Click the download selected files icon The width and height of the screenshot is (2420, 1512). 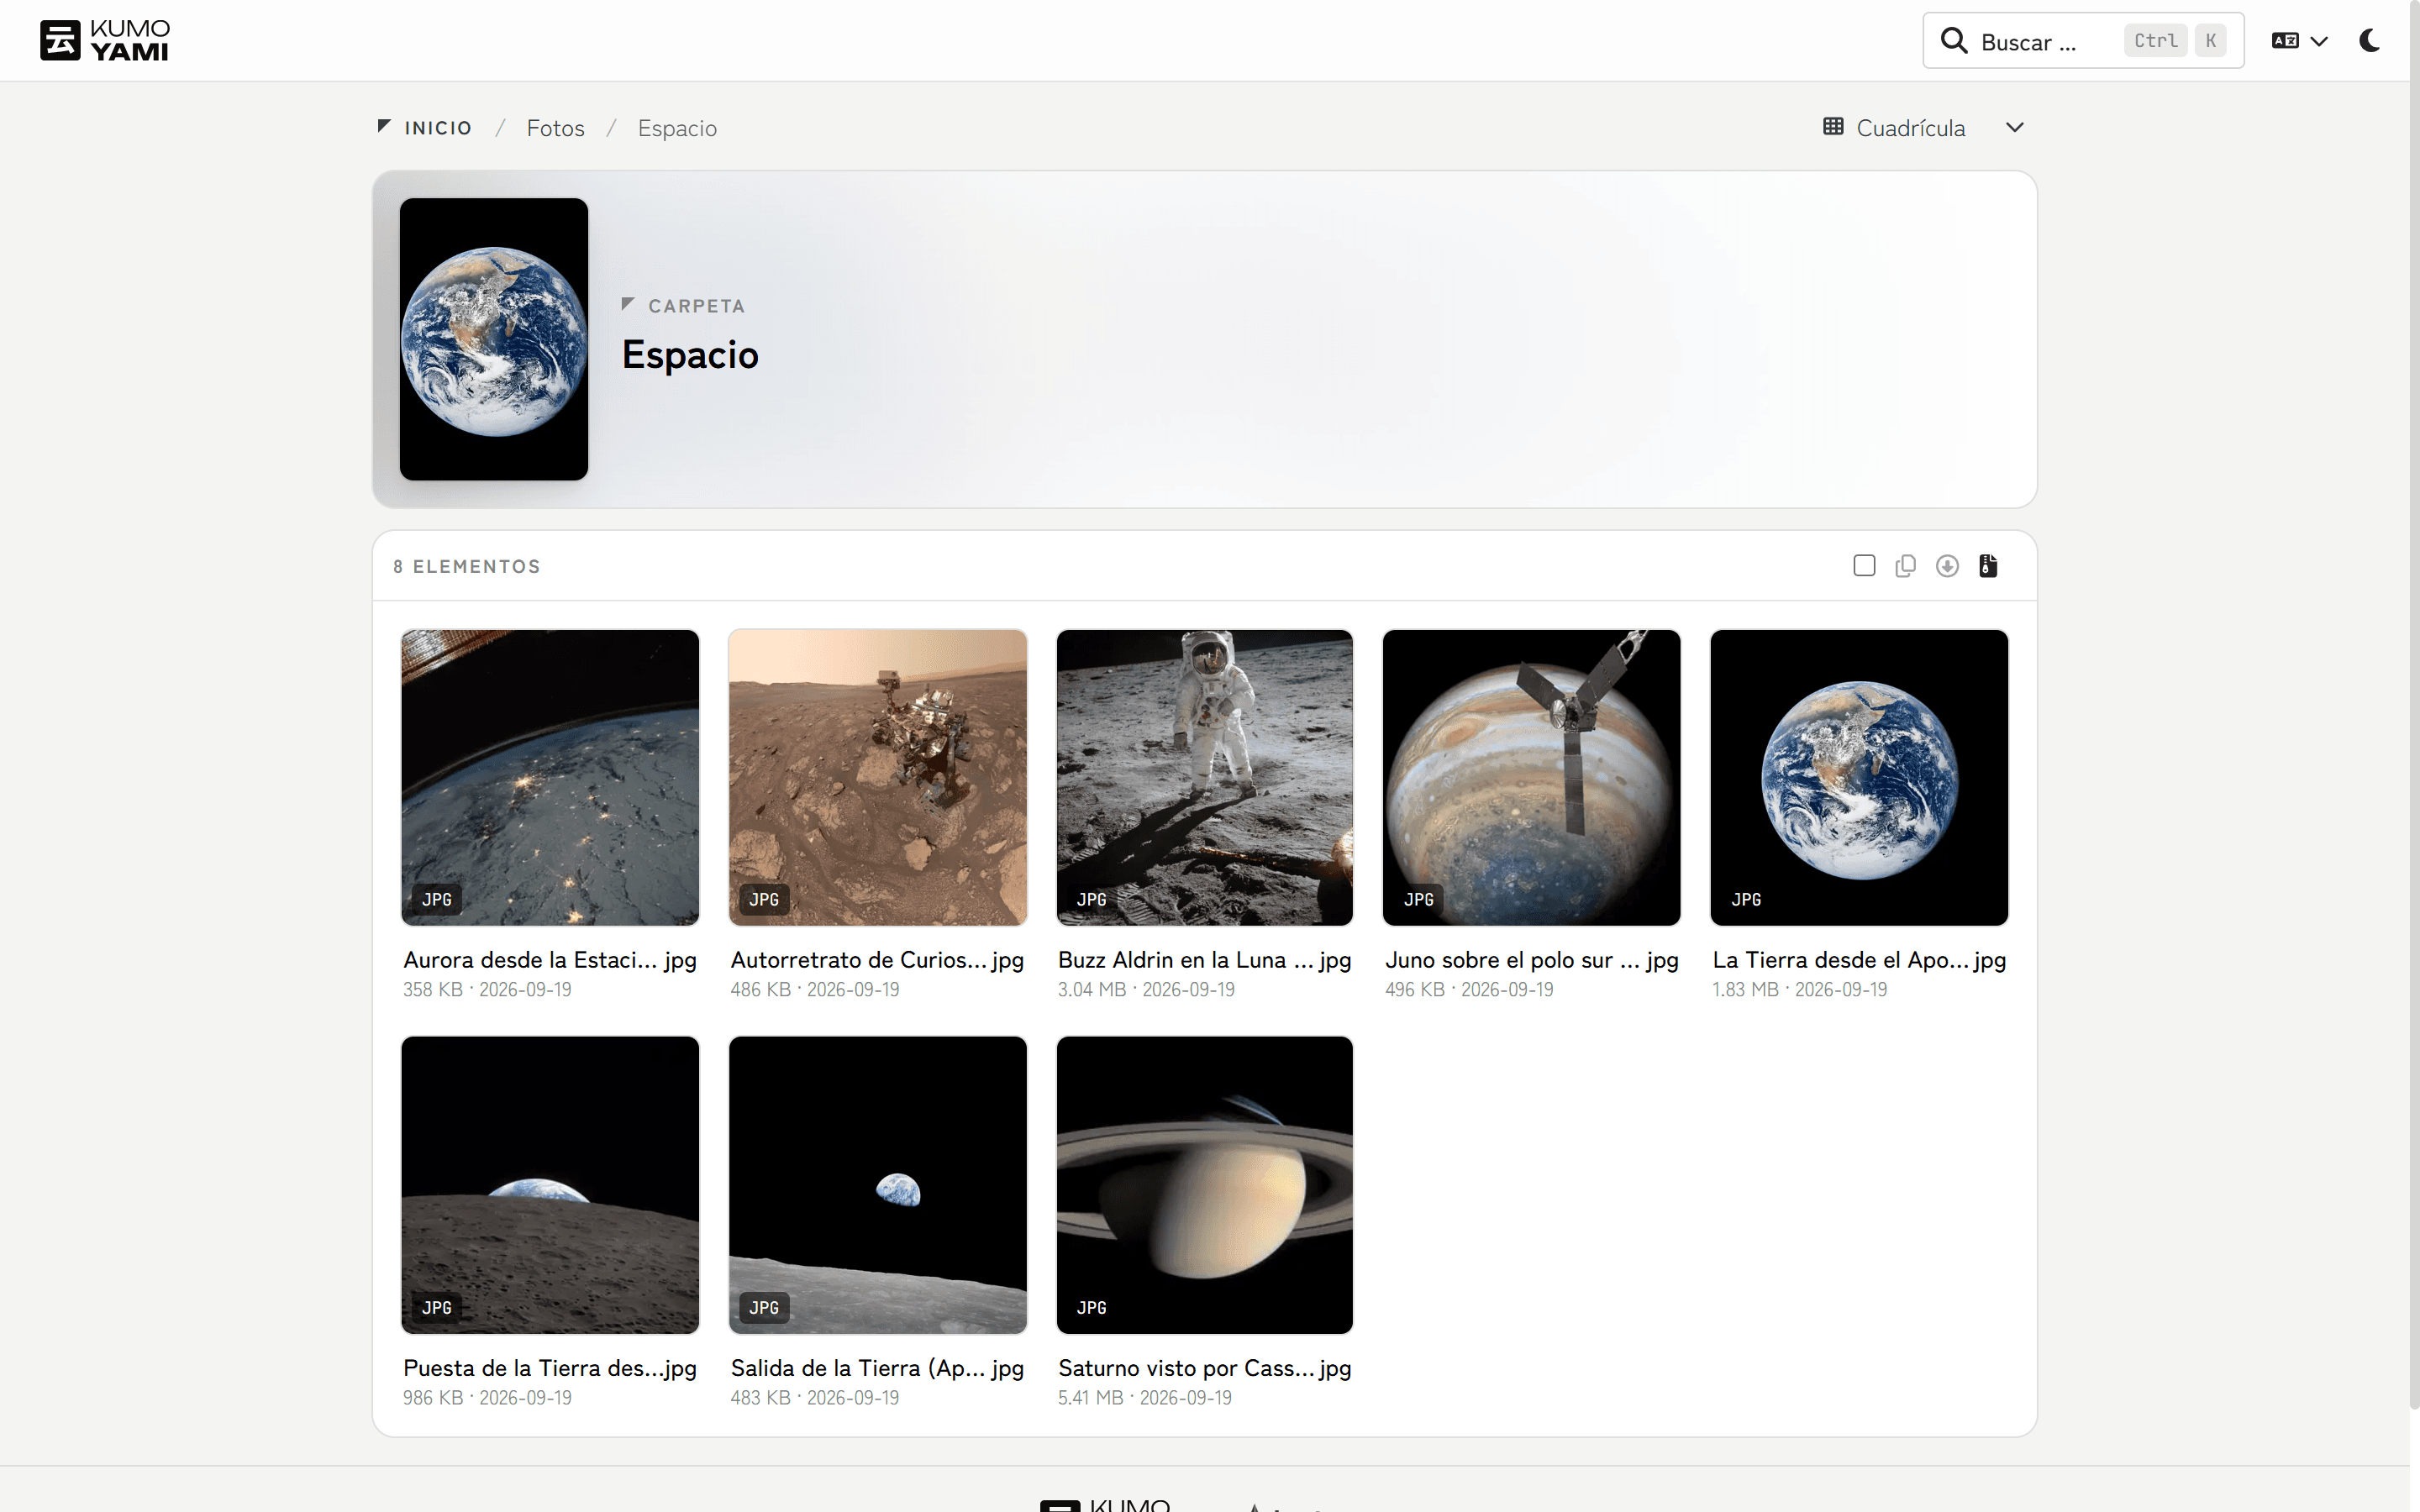(1947, 566)
